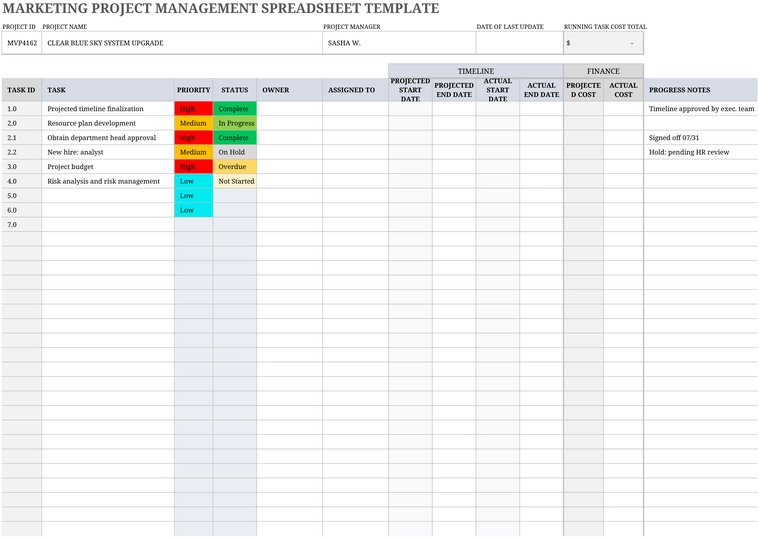
Task: Click Complete status for task 2.1
Action: click(x=235, y=138)
